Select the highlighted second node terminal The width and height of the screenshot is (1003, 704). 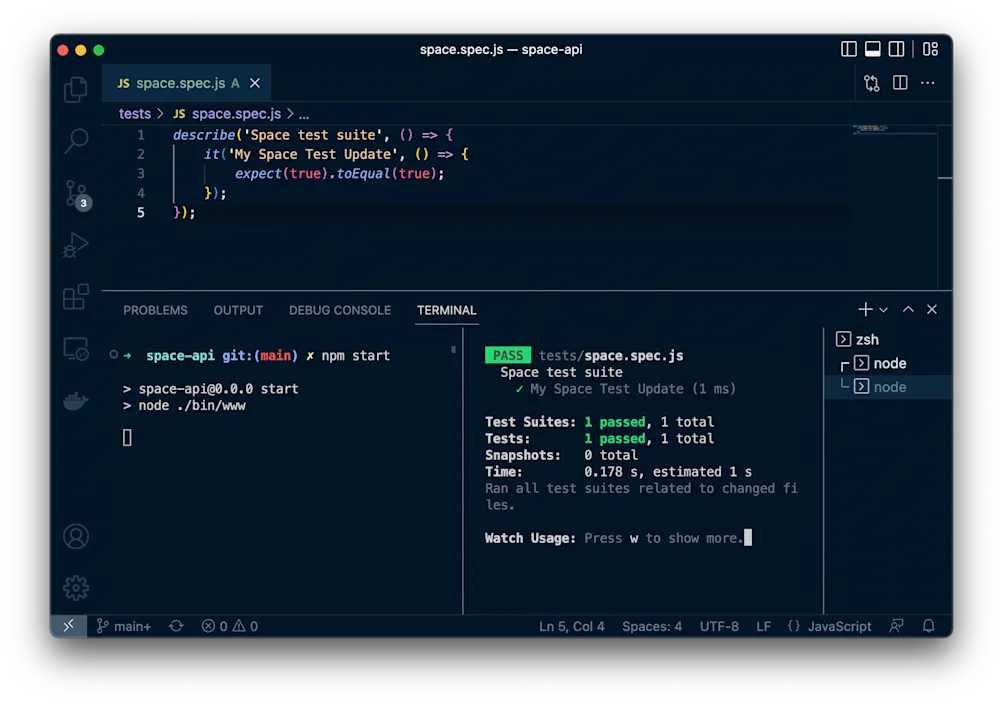pyautogui.click(x=888, y=387)
